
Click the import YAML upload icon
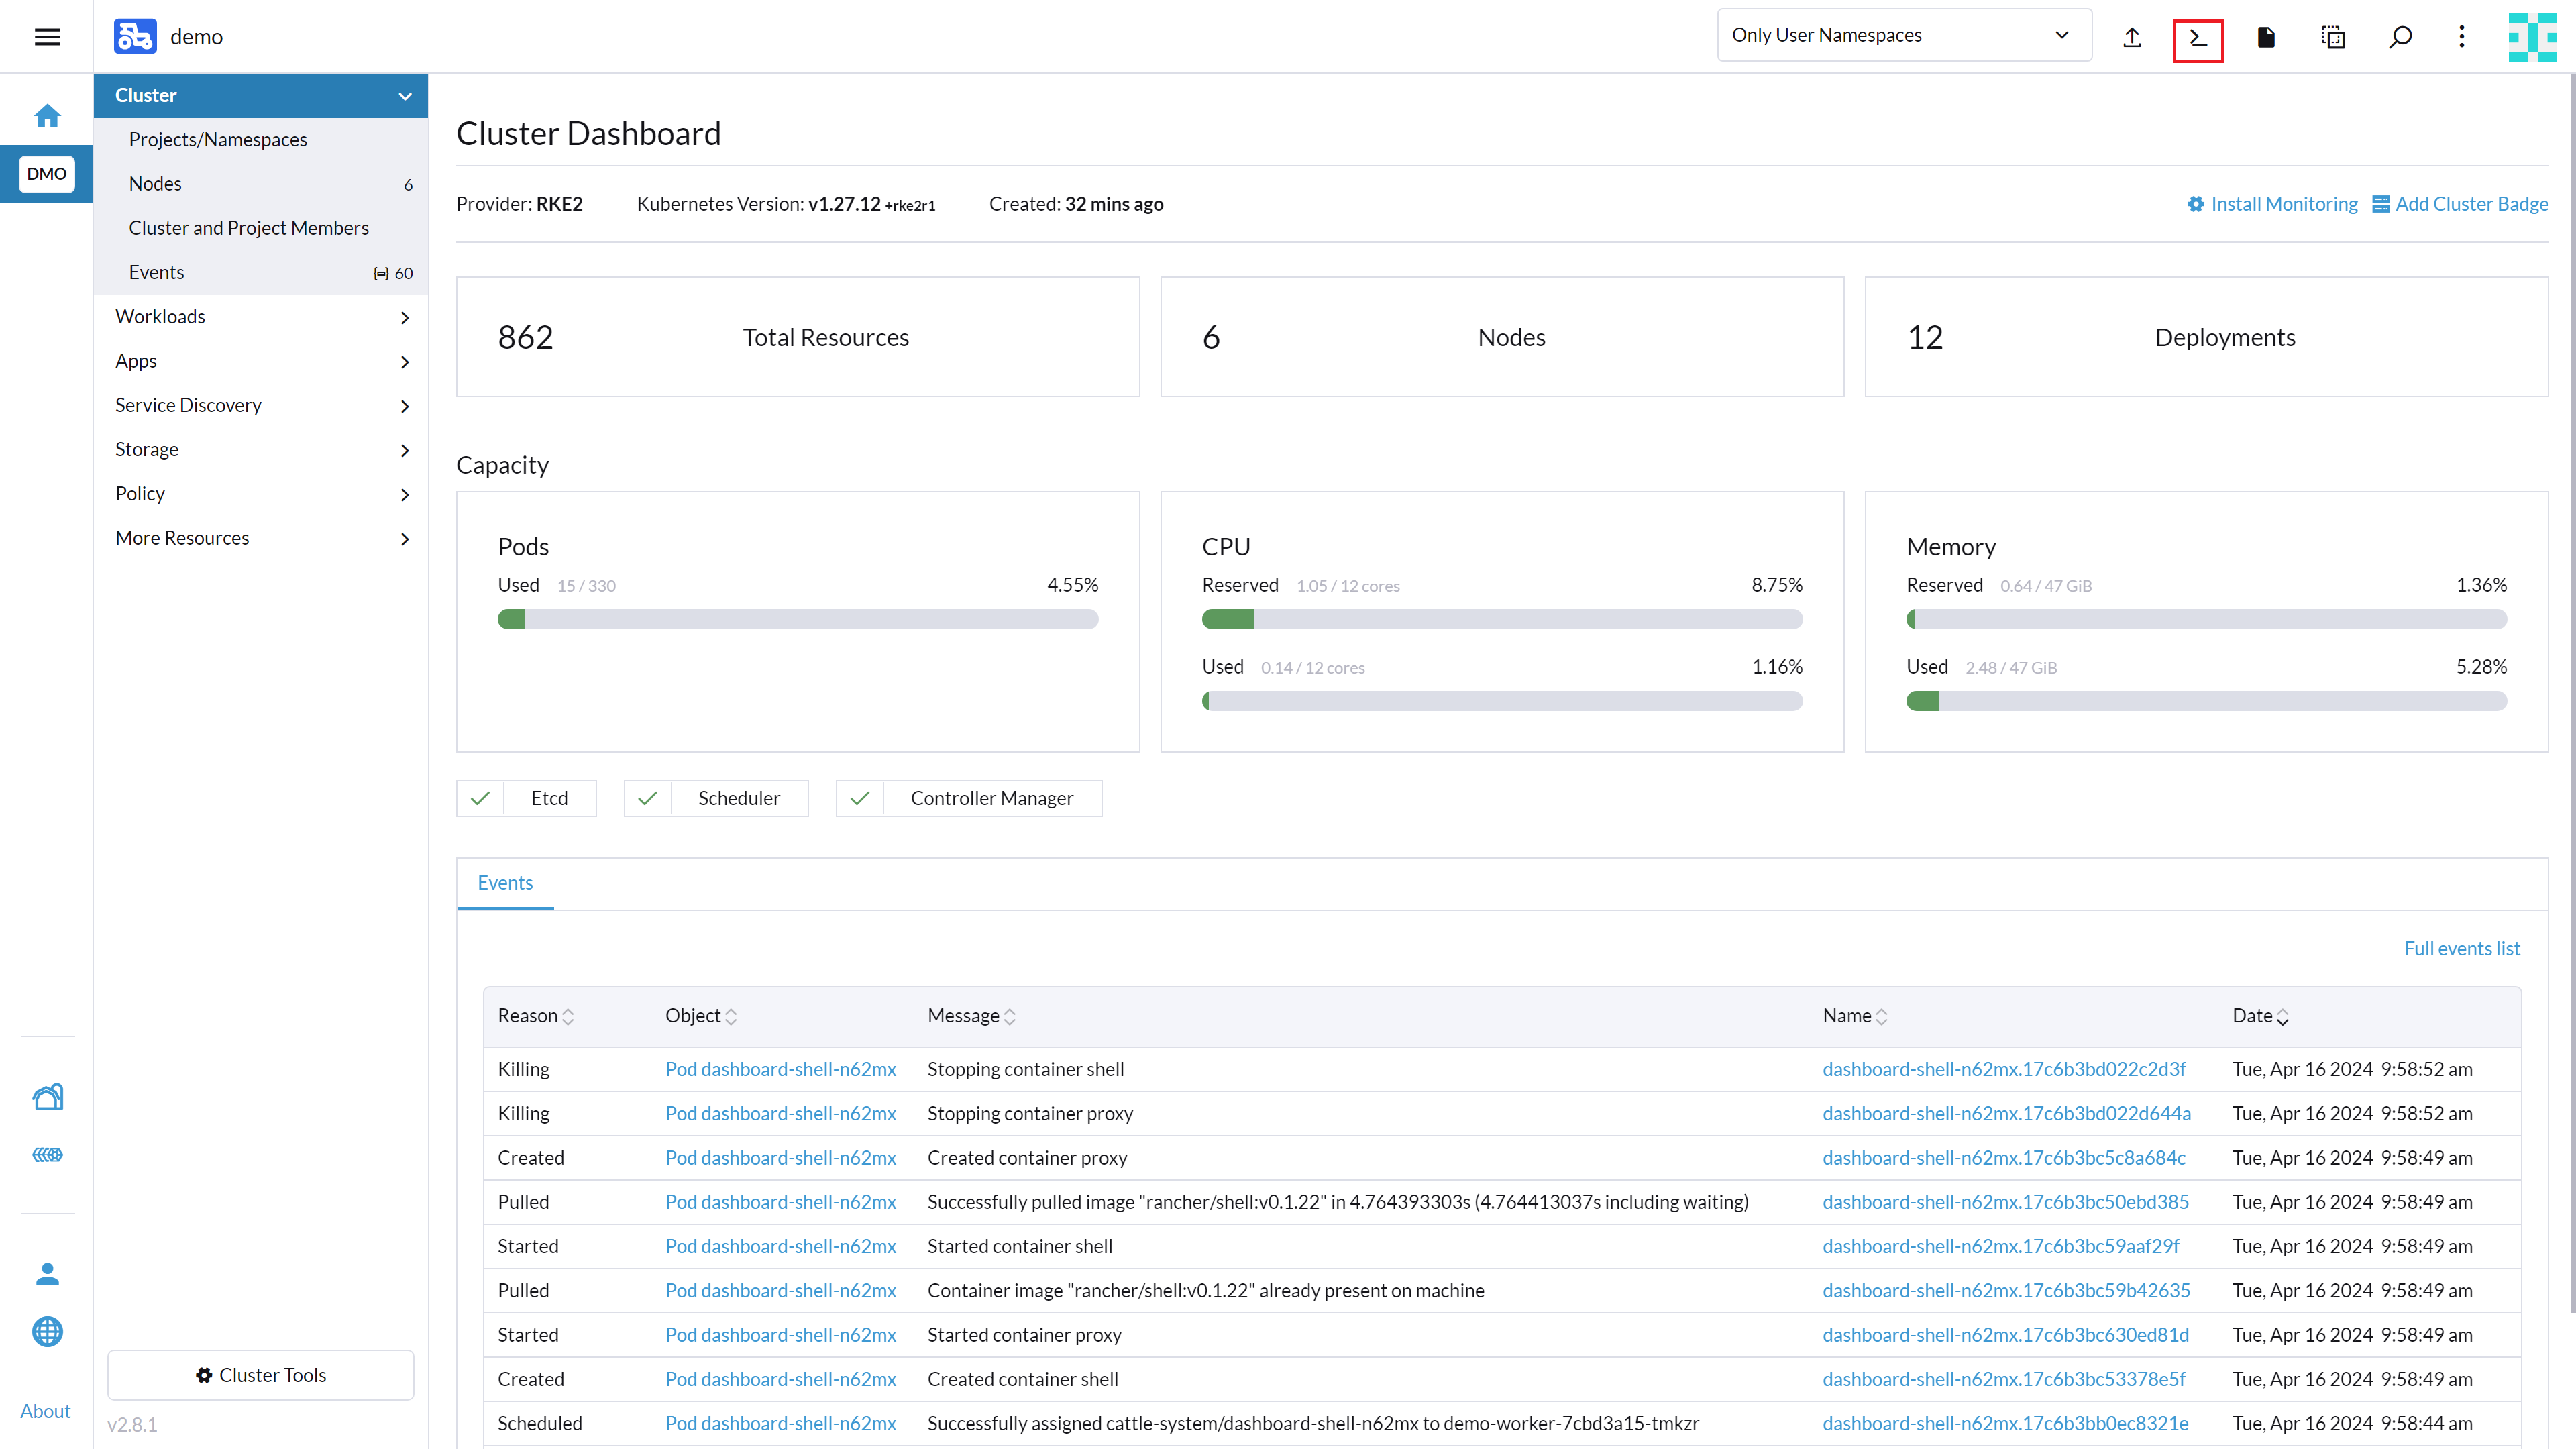(x=2131, y=38)
